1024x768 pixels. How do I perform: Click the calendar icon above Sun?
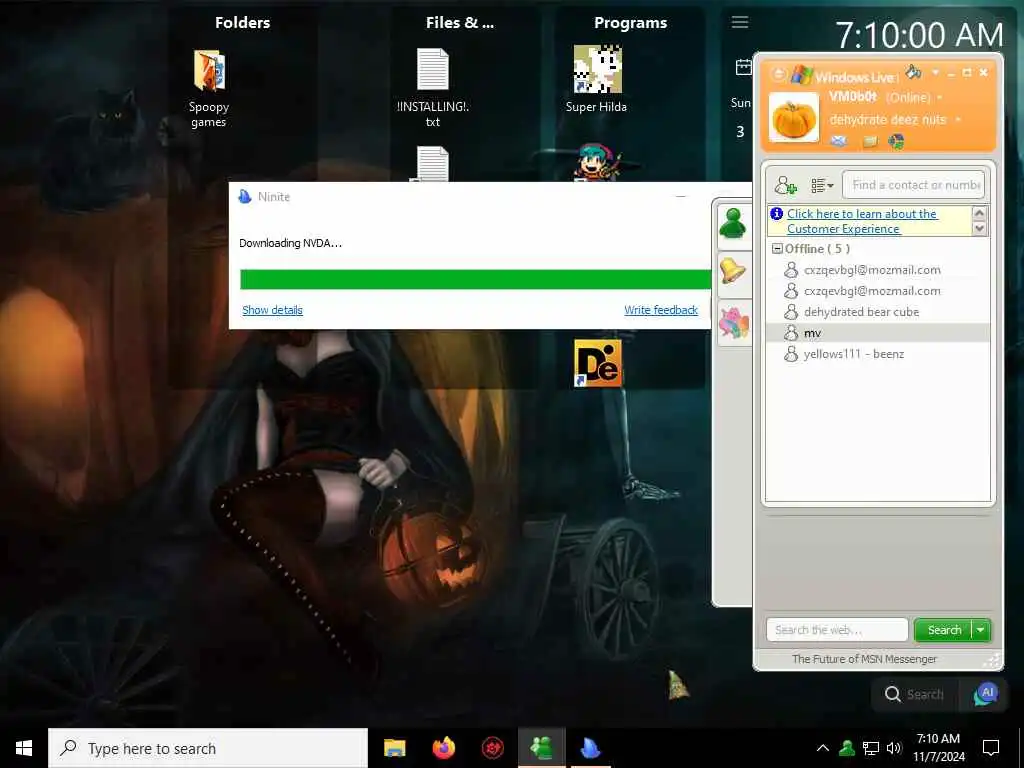(743, 67)
